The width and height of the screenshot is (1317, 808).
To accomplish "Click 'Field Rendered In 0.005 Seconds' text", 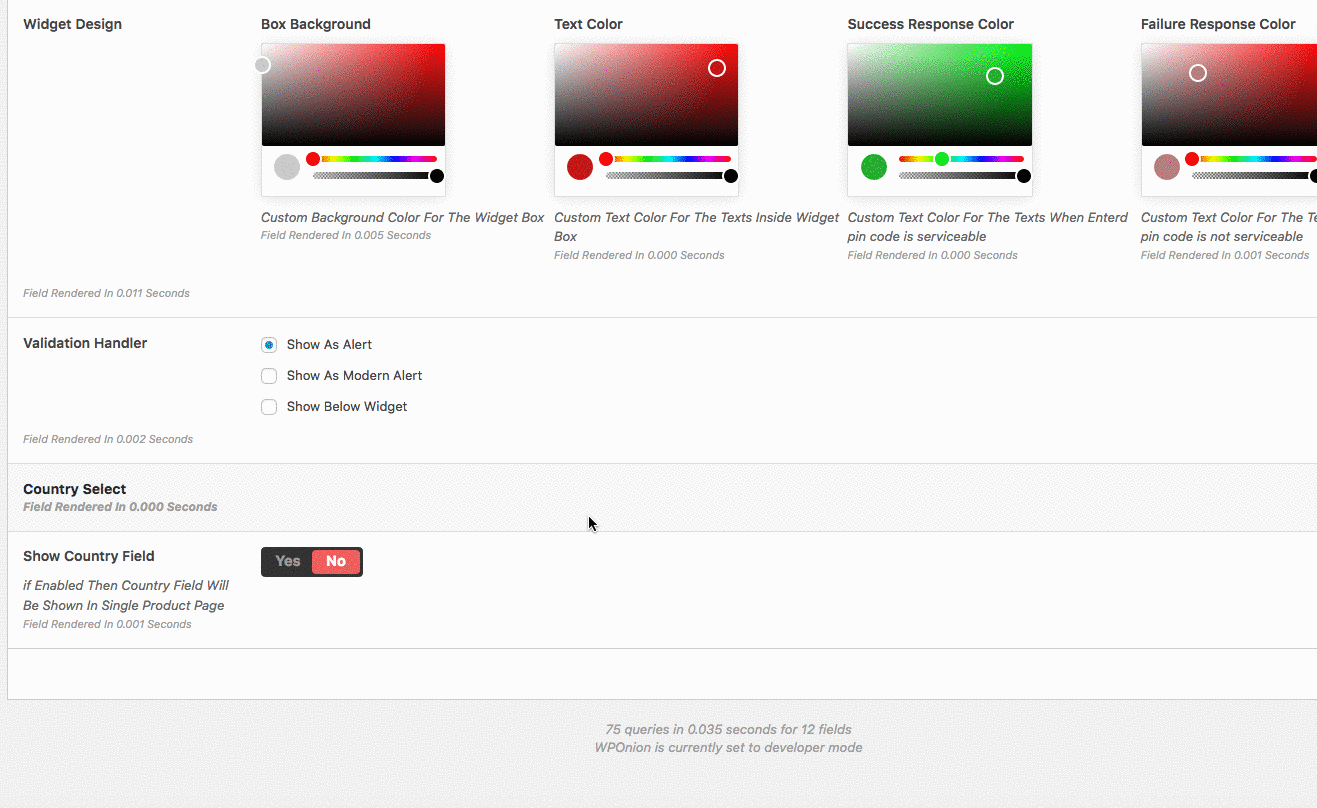I will tap(346, 236).
